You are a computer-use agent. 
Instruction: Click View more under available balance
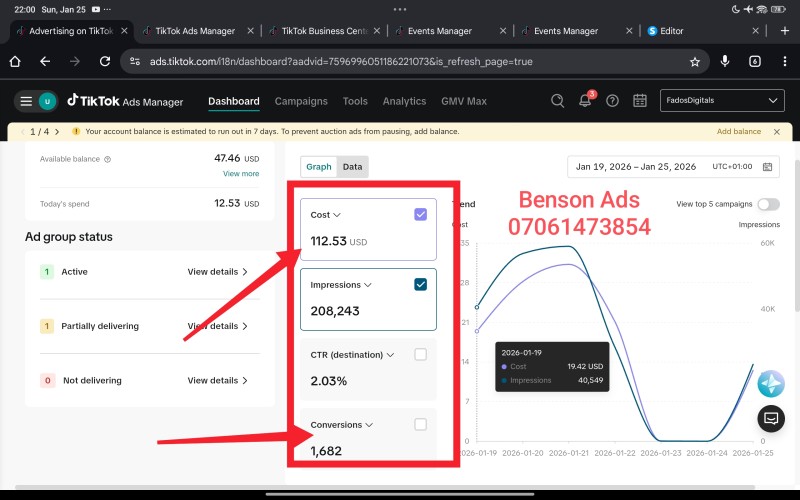(241, 173)
